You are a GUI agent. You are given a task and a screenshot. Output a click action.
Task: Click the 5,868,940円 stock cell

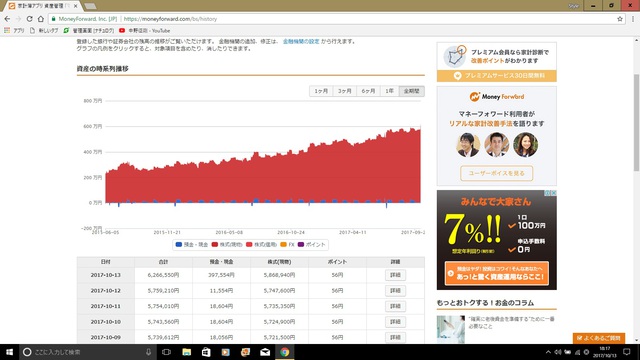279,275
